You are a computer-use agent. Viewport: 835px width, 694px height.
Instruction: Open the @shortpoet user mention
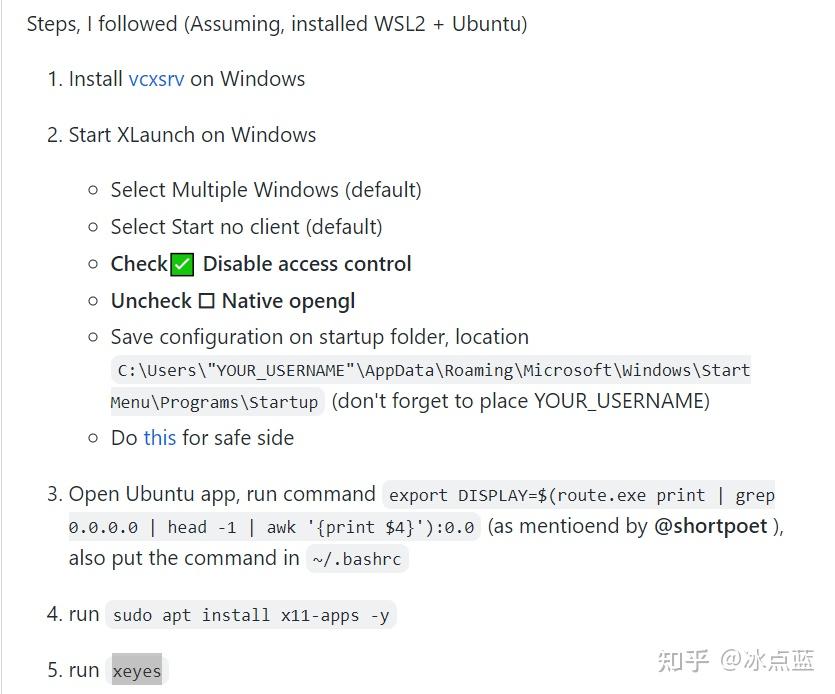click(x=710, y=526)
